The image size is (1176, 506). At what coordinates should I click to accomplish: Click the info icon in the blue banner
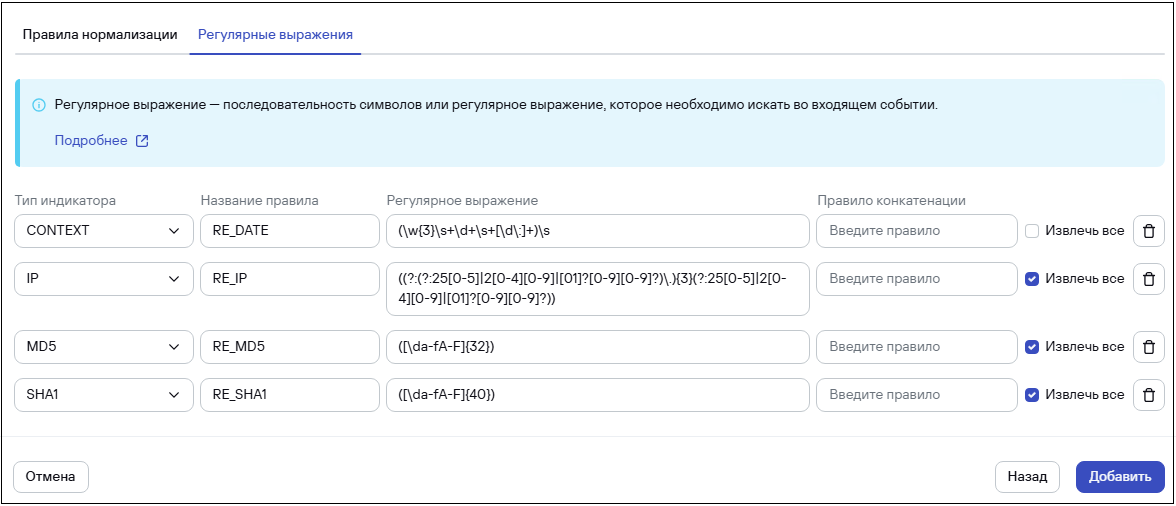[x=39, y=105]
